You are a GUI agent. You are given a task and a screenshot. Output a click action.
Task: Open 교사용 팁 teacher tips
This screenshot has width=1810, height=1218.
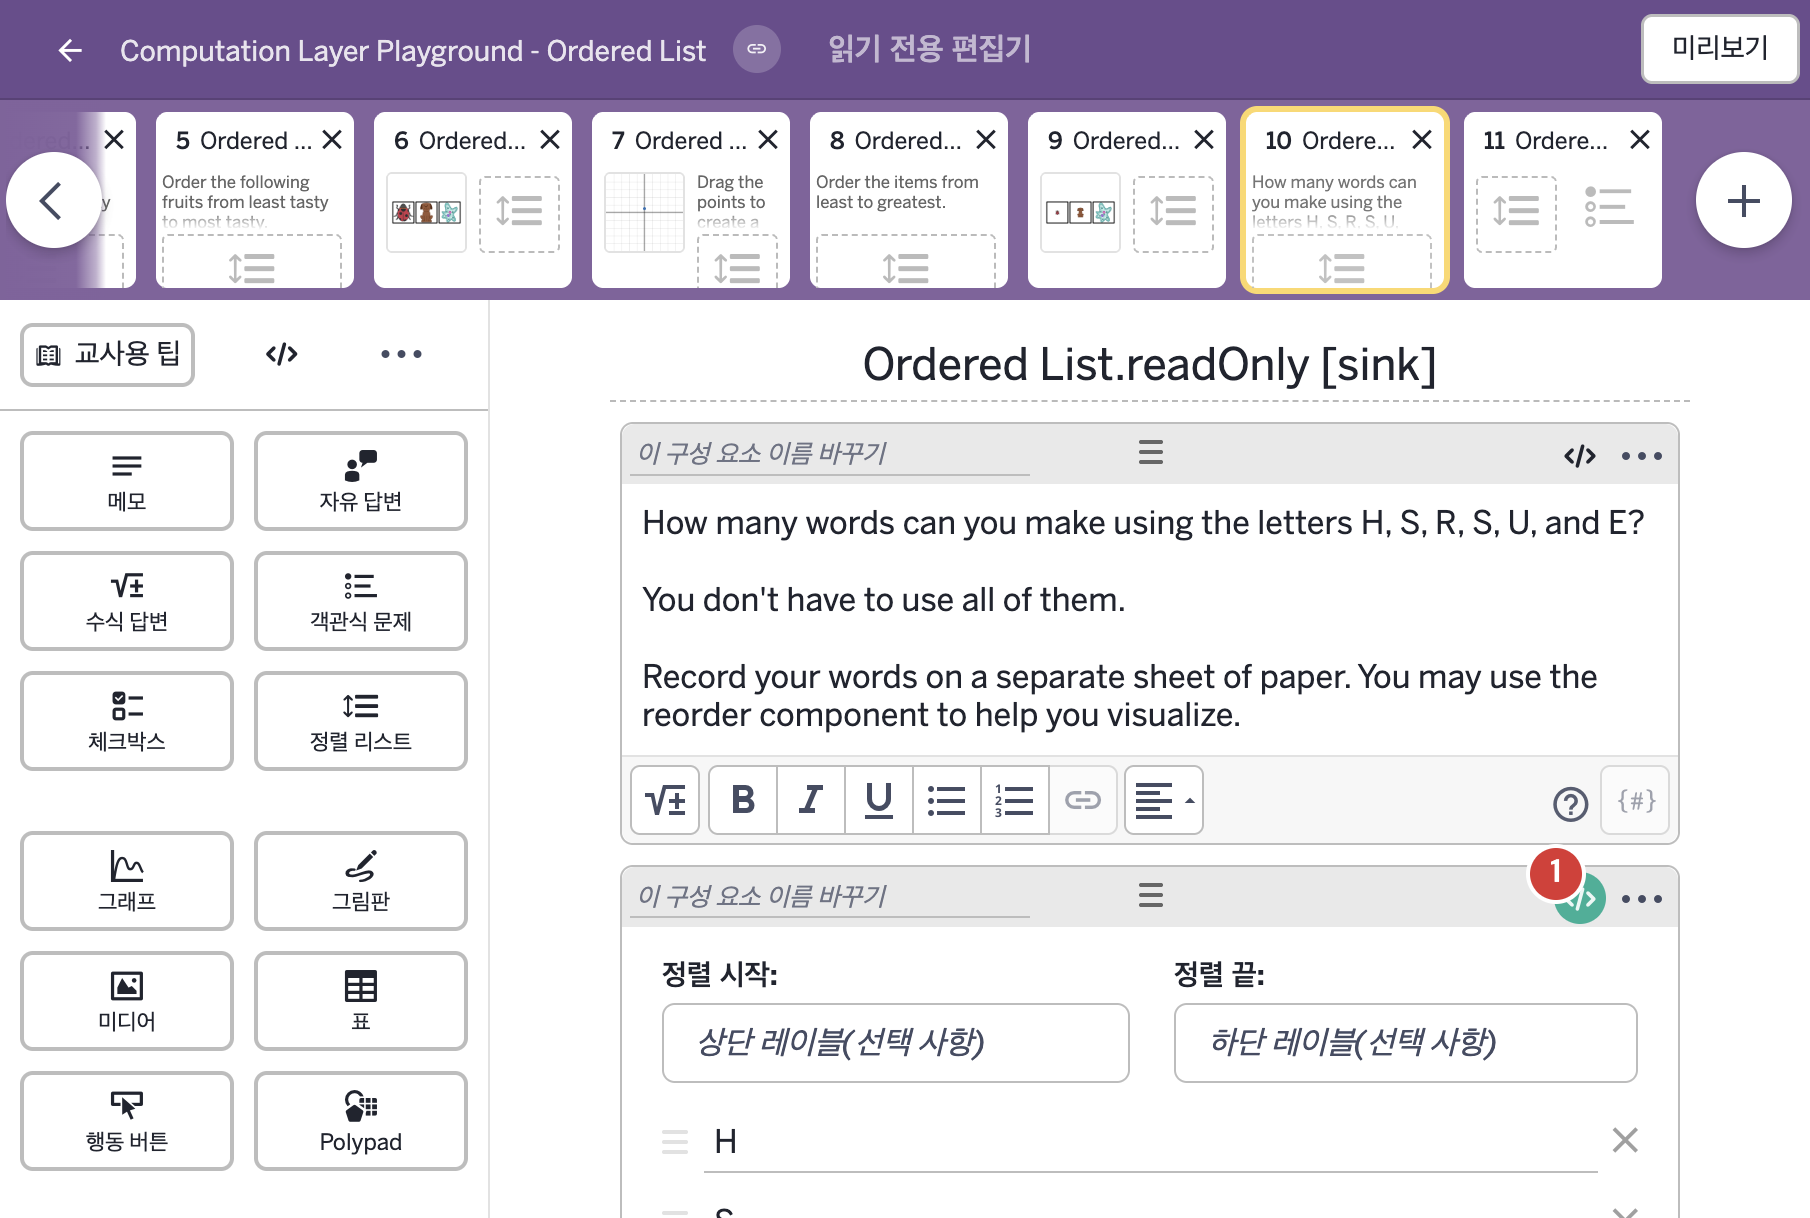108,354
